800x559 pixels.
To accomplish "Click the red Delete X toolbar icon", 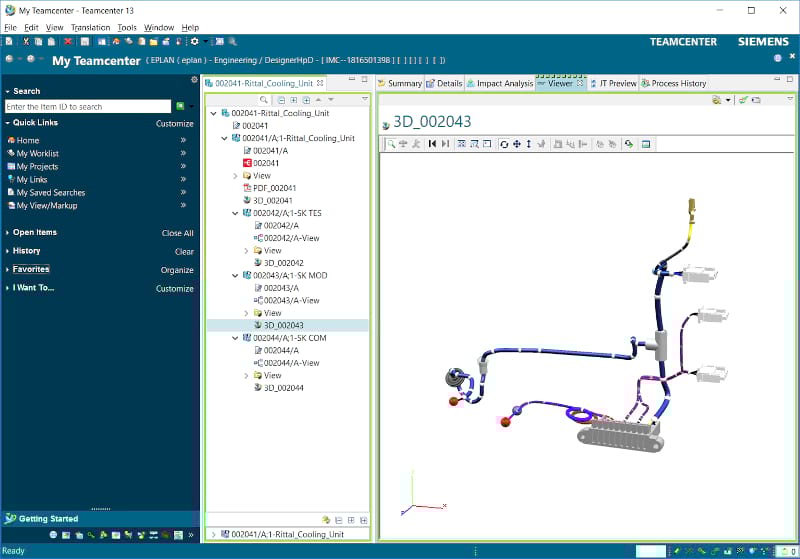I will pyautogui.click(x=68, y=41).
